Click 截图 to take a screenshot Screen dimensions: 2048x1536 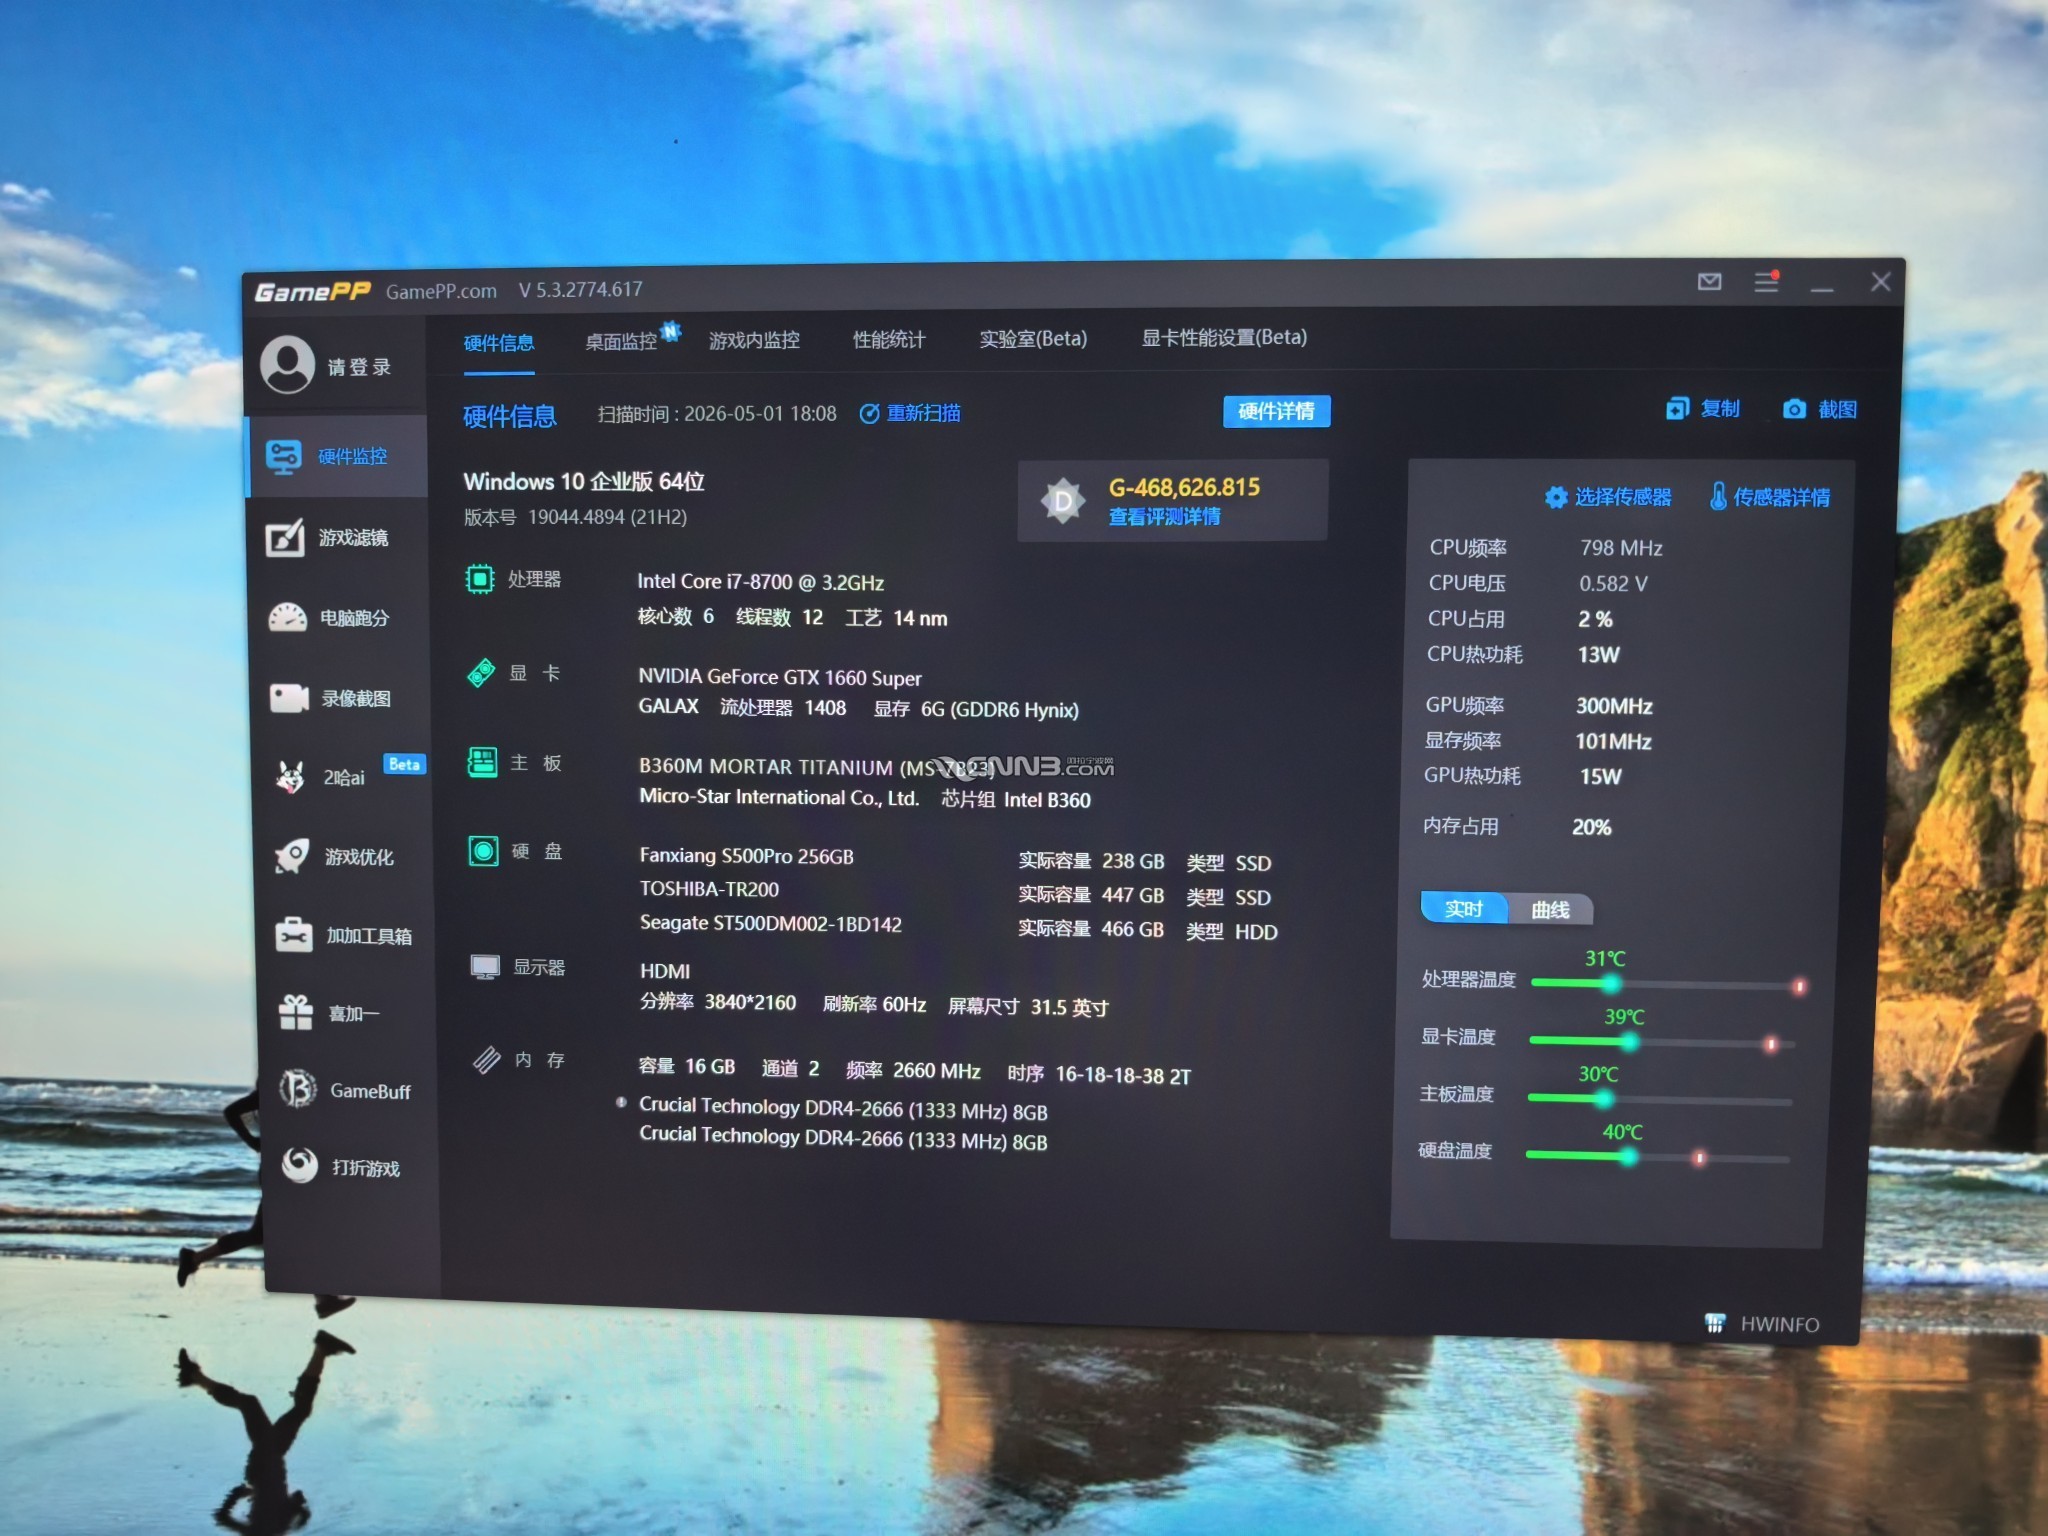[x=1820, y=409]
